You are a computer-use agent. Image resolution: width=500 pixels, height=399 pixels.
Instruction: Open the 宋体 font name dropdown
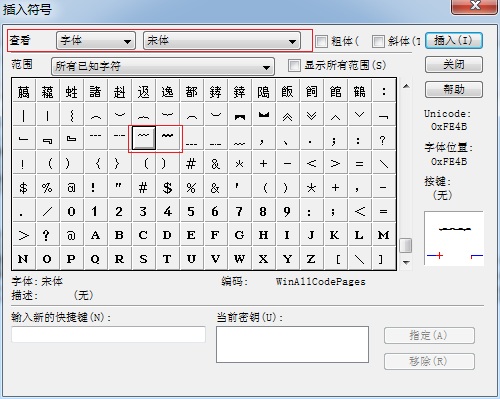coord(222,41)
